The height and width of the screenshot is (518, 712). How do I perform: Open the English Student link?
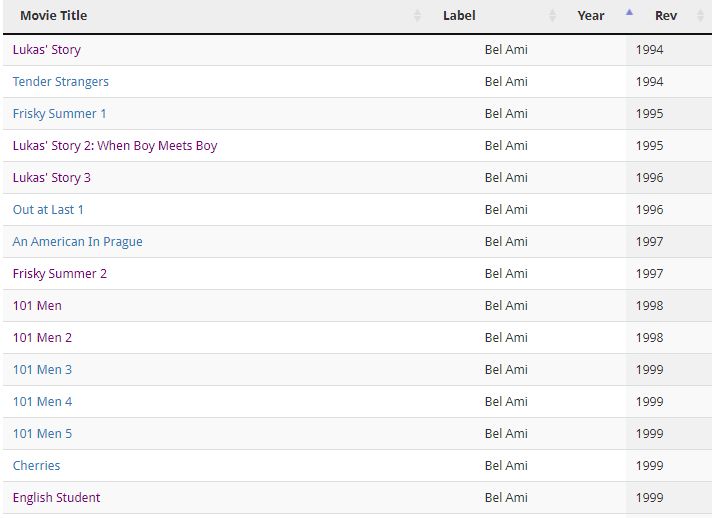56,498
